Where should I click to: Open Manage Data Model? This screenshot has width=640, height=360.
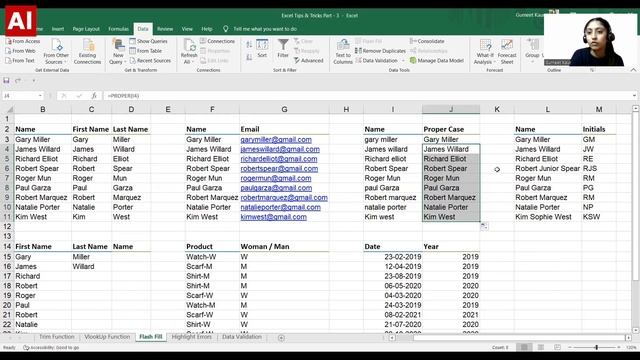point(437,60)
